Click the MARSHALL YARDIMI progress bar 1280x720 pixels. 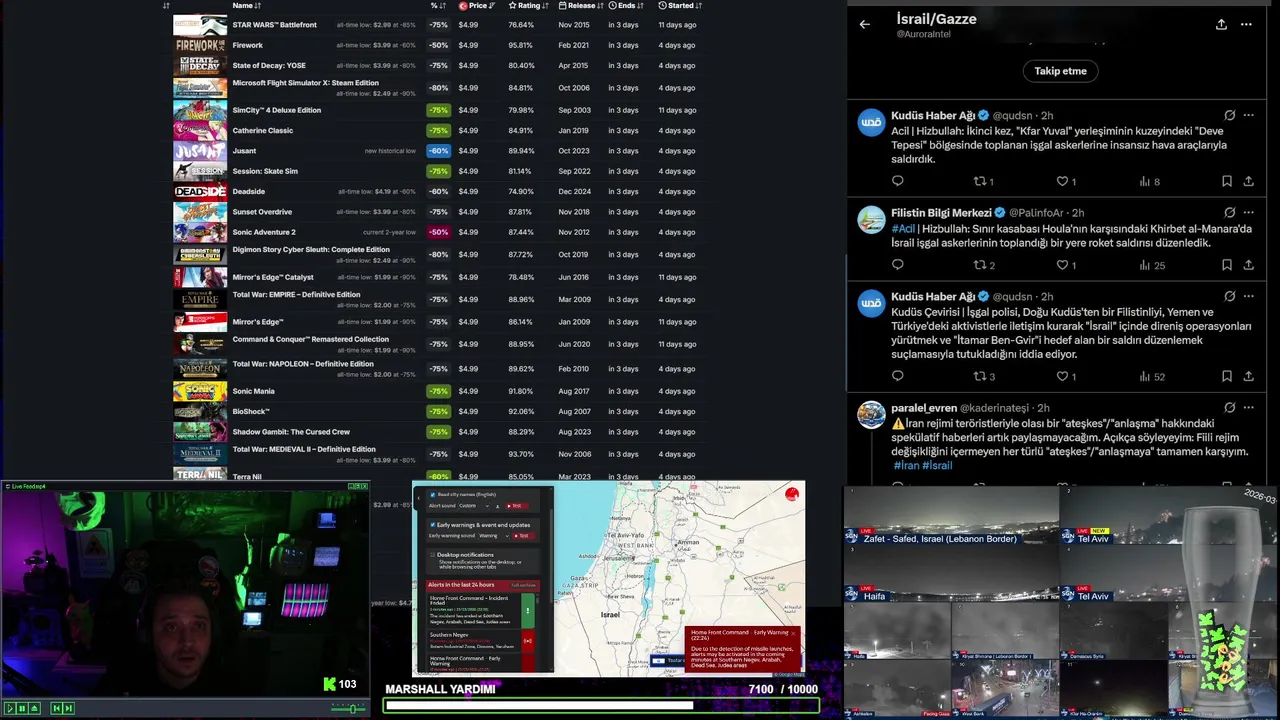(x=601, y=706)
